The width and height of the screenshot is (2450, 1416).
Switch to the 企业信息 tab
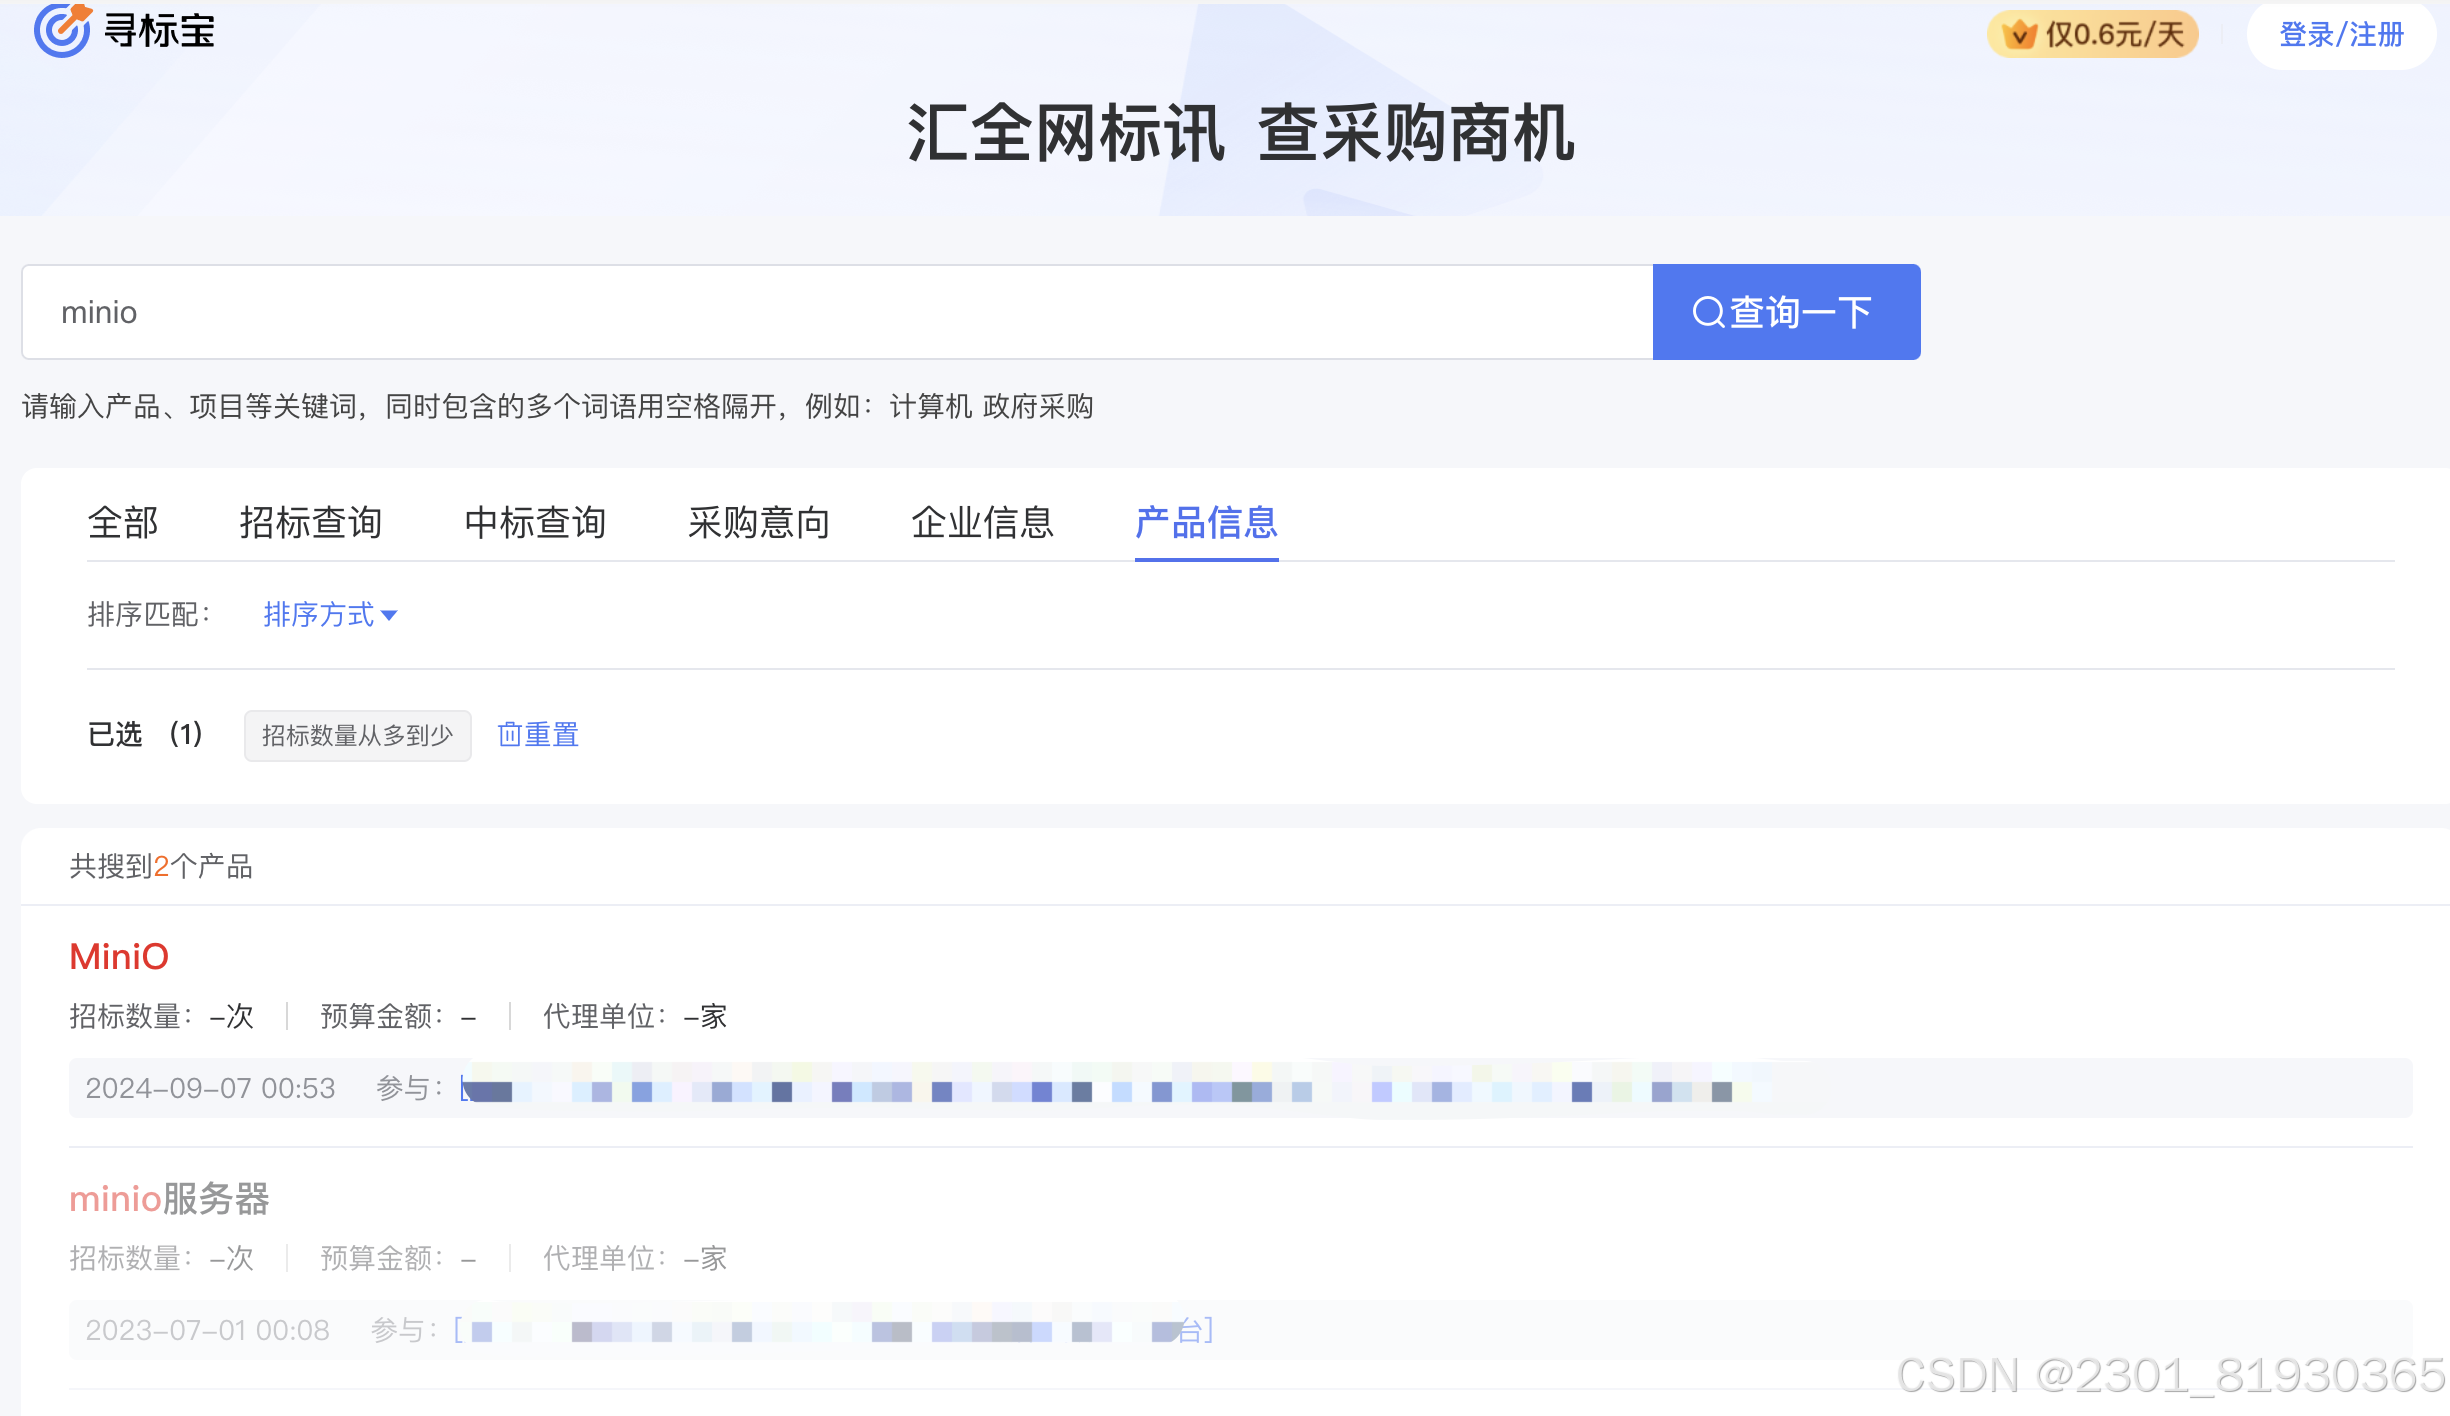983,522
